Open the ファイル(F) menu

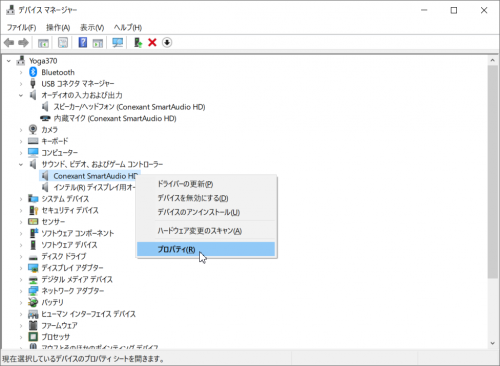(x=21, y=27)
